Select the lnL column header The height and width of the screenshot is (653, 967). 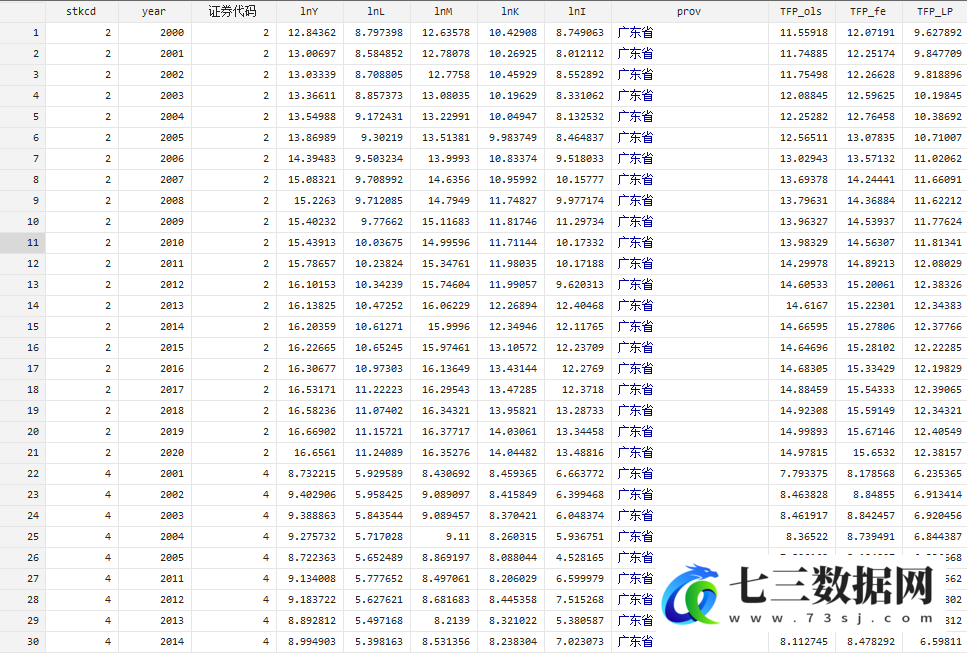pos(376,11)
